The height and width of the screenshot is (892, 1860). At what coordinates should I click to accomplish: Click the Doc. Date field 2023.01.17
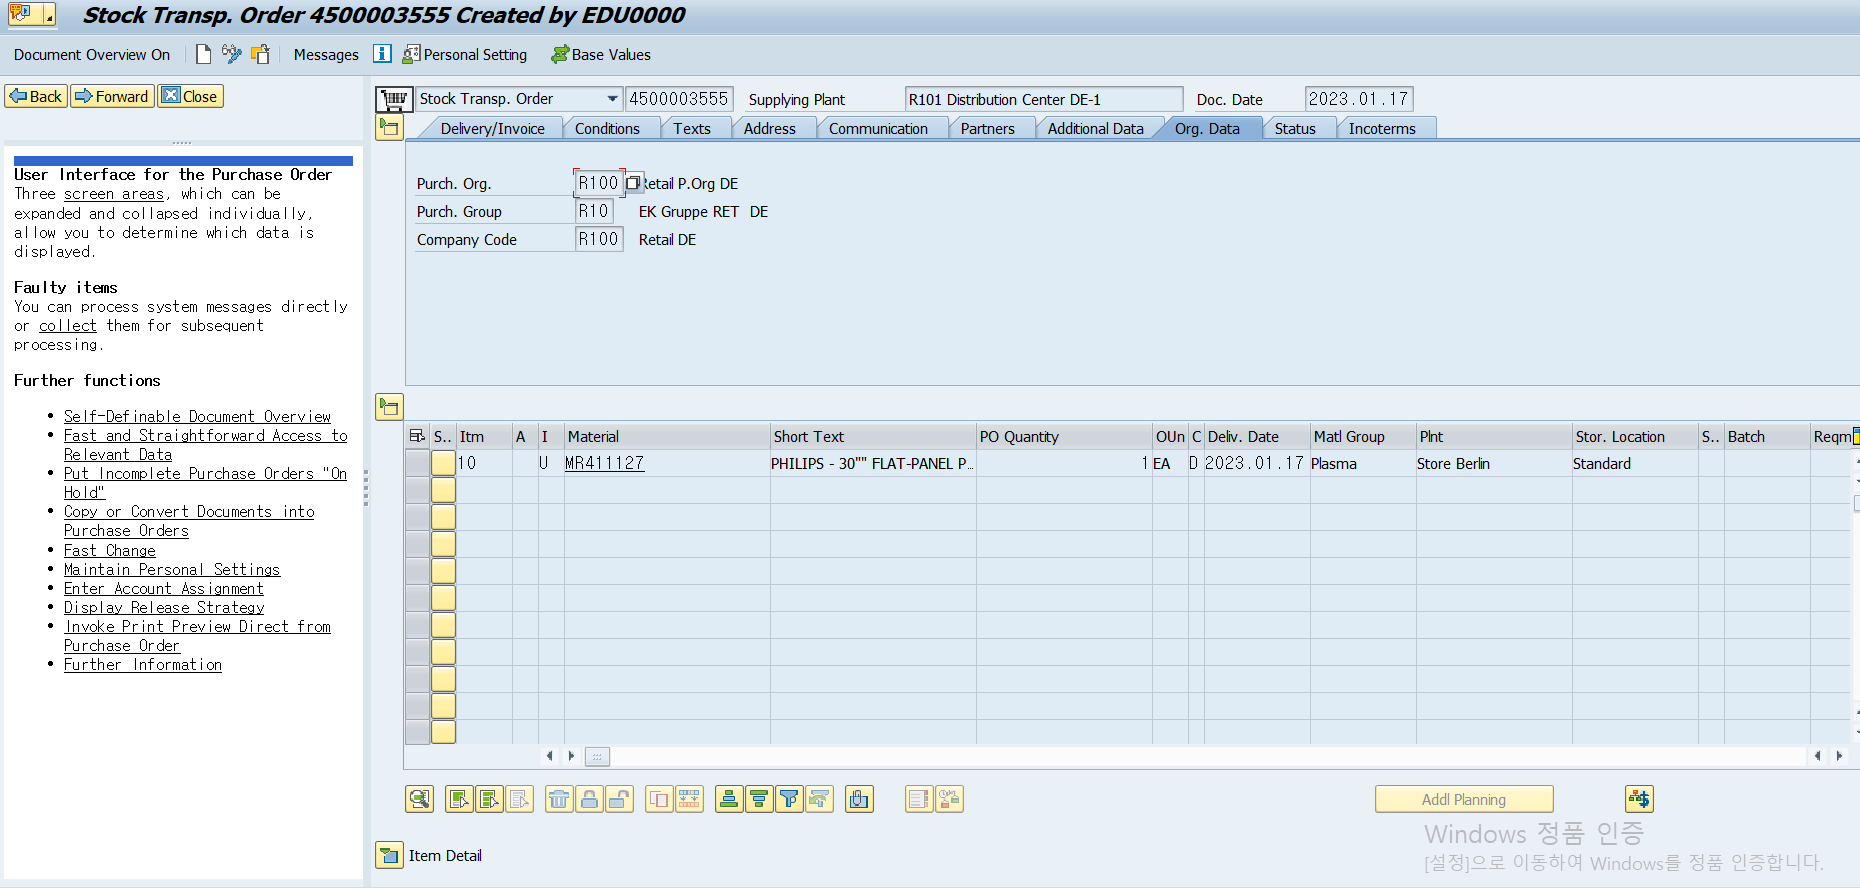[x=1358, y=99]
